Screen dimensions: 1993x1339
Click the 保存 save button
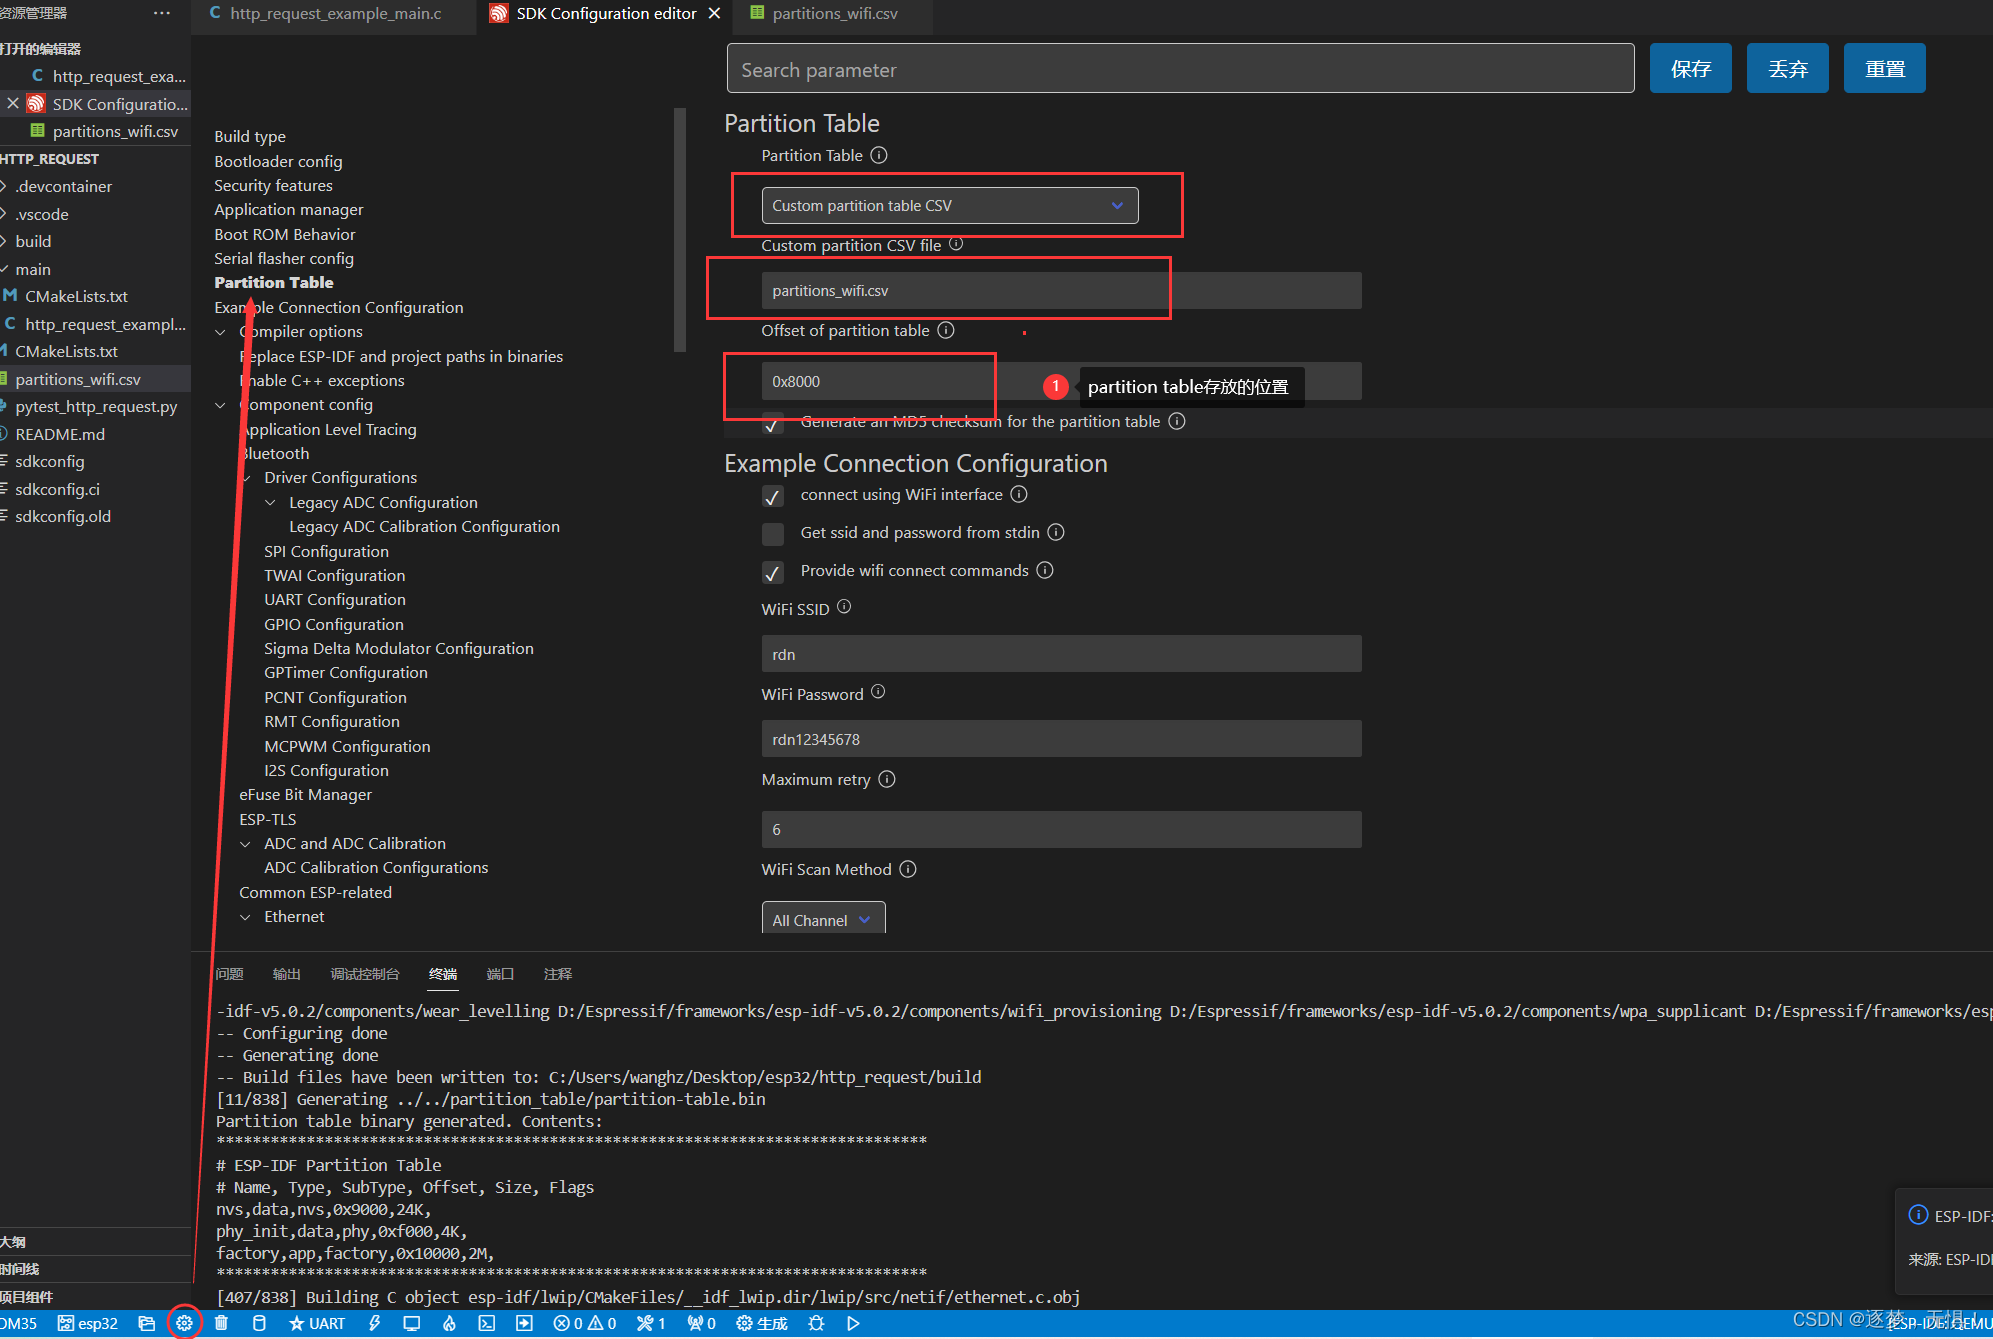(1689, 69)
